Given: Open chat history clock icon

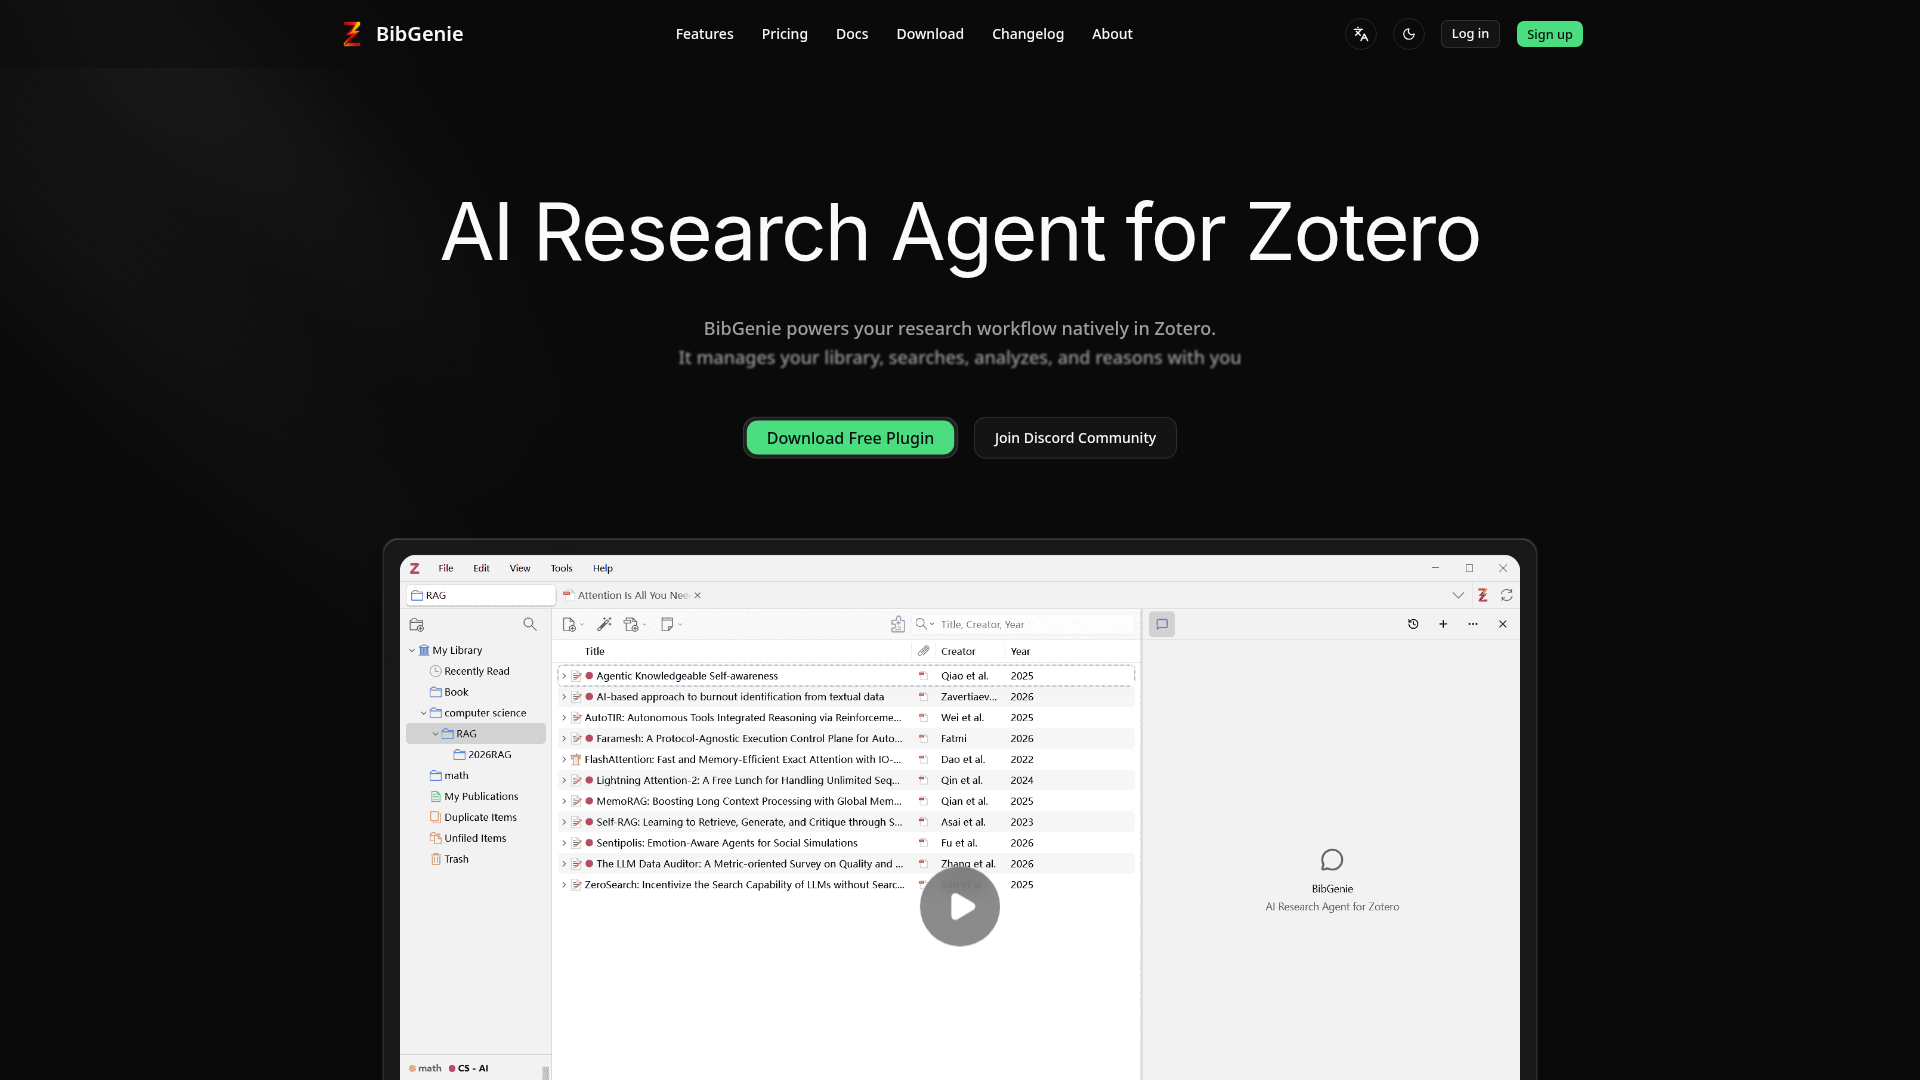Looking at the screenshot, I should (1413, 624).
